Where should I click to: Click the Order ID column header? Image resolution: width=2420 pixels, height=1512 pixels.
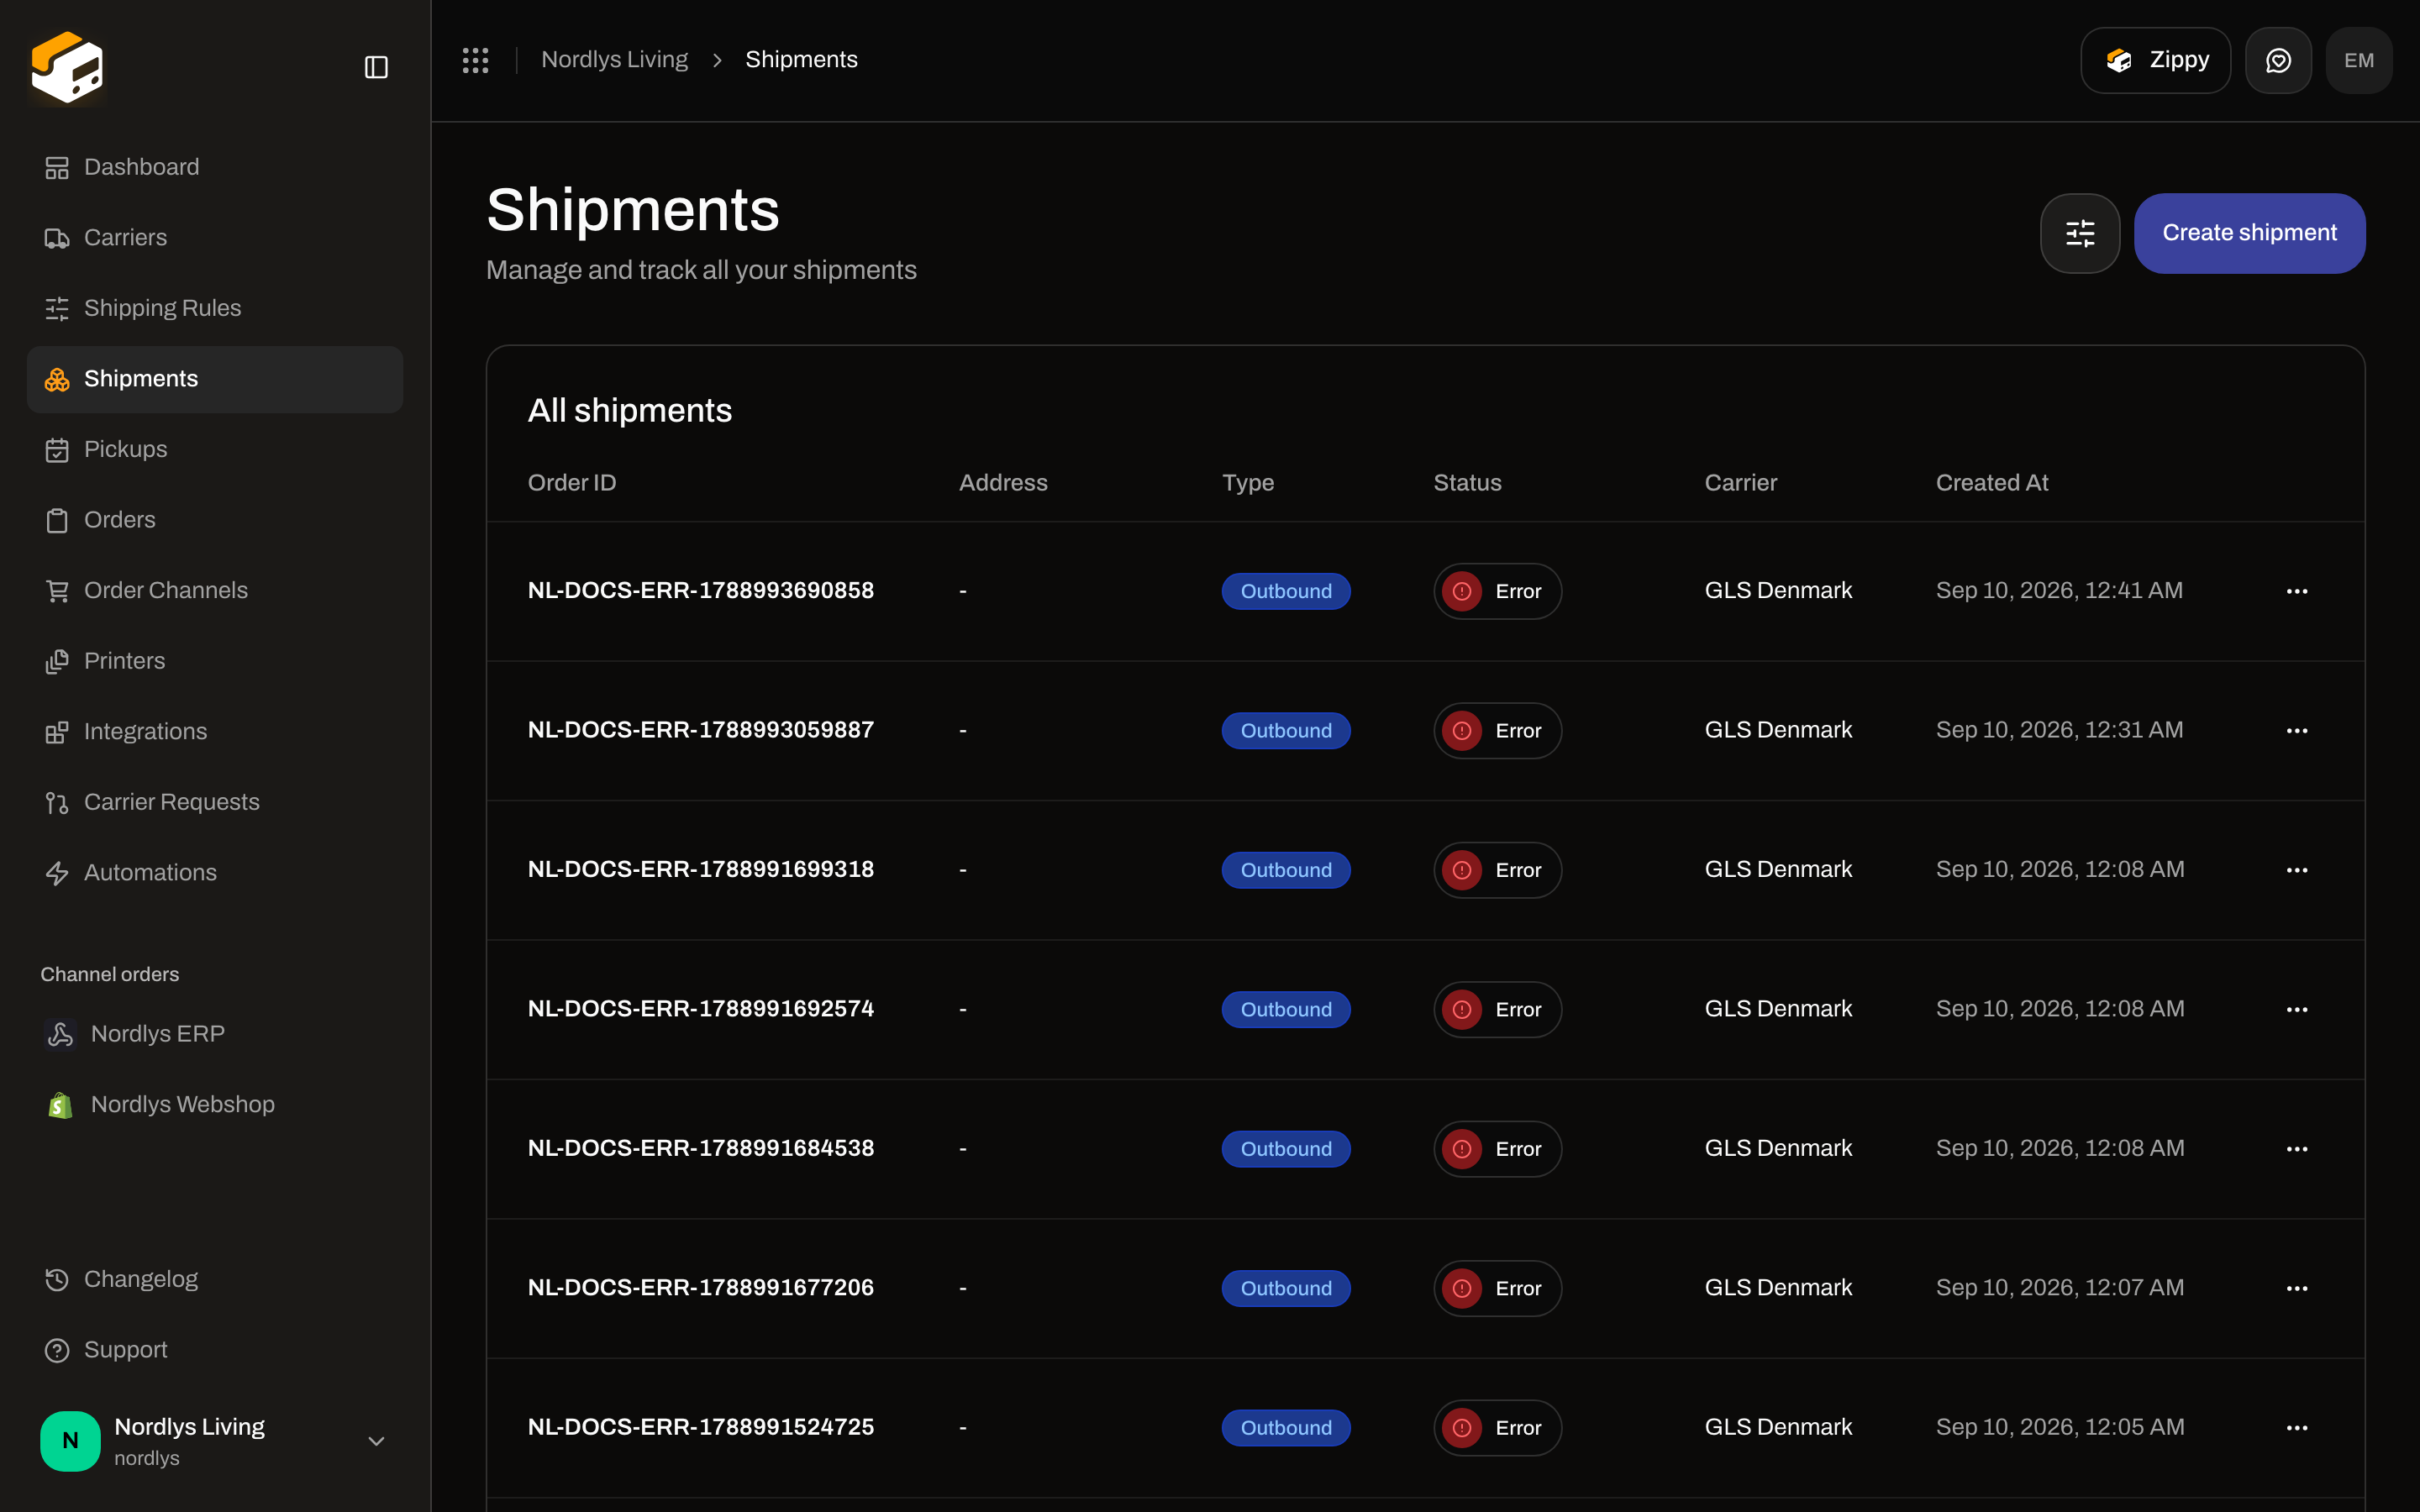(572, 483)
